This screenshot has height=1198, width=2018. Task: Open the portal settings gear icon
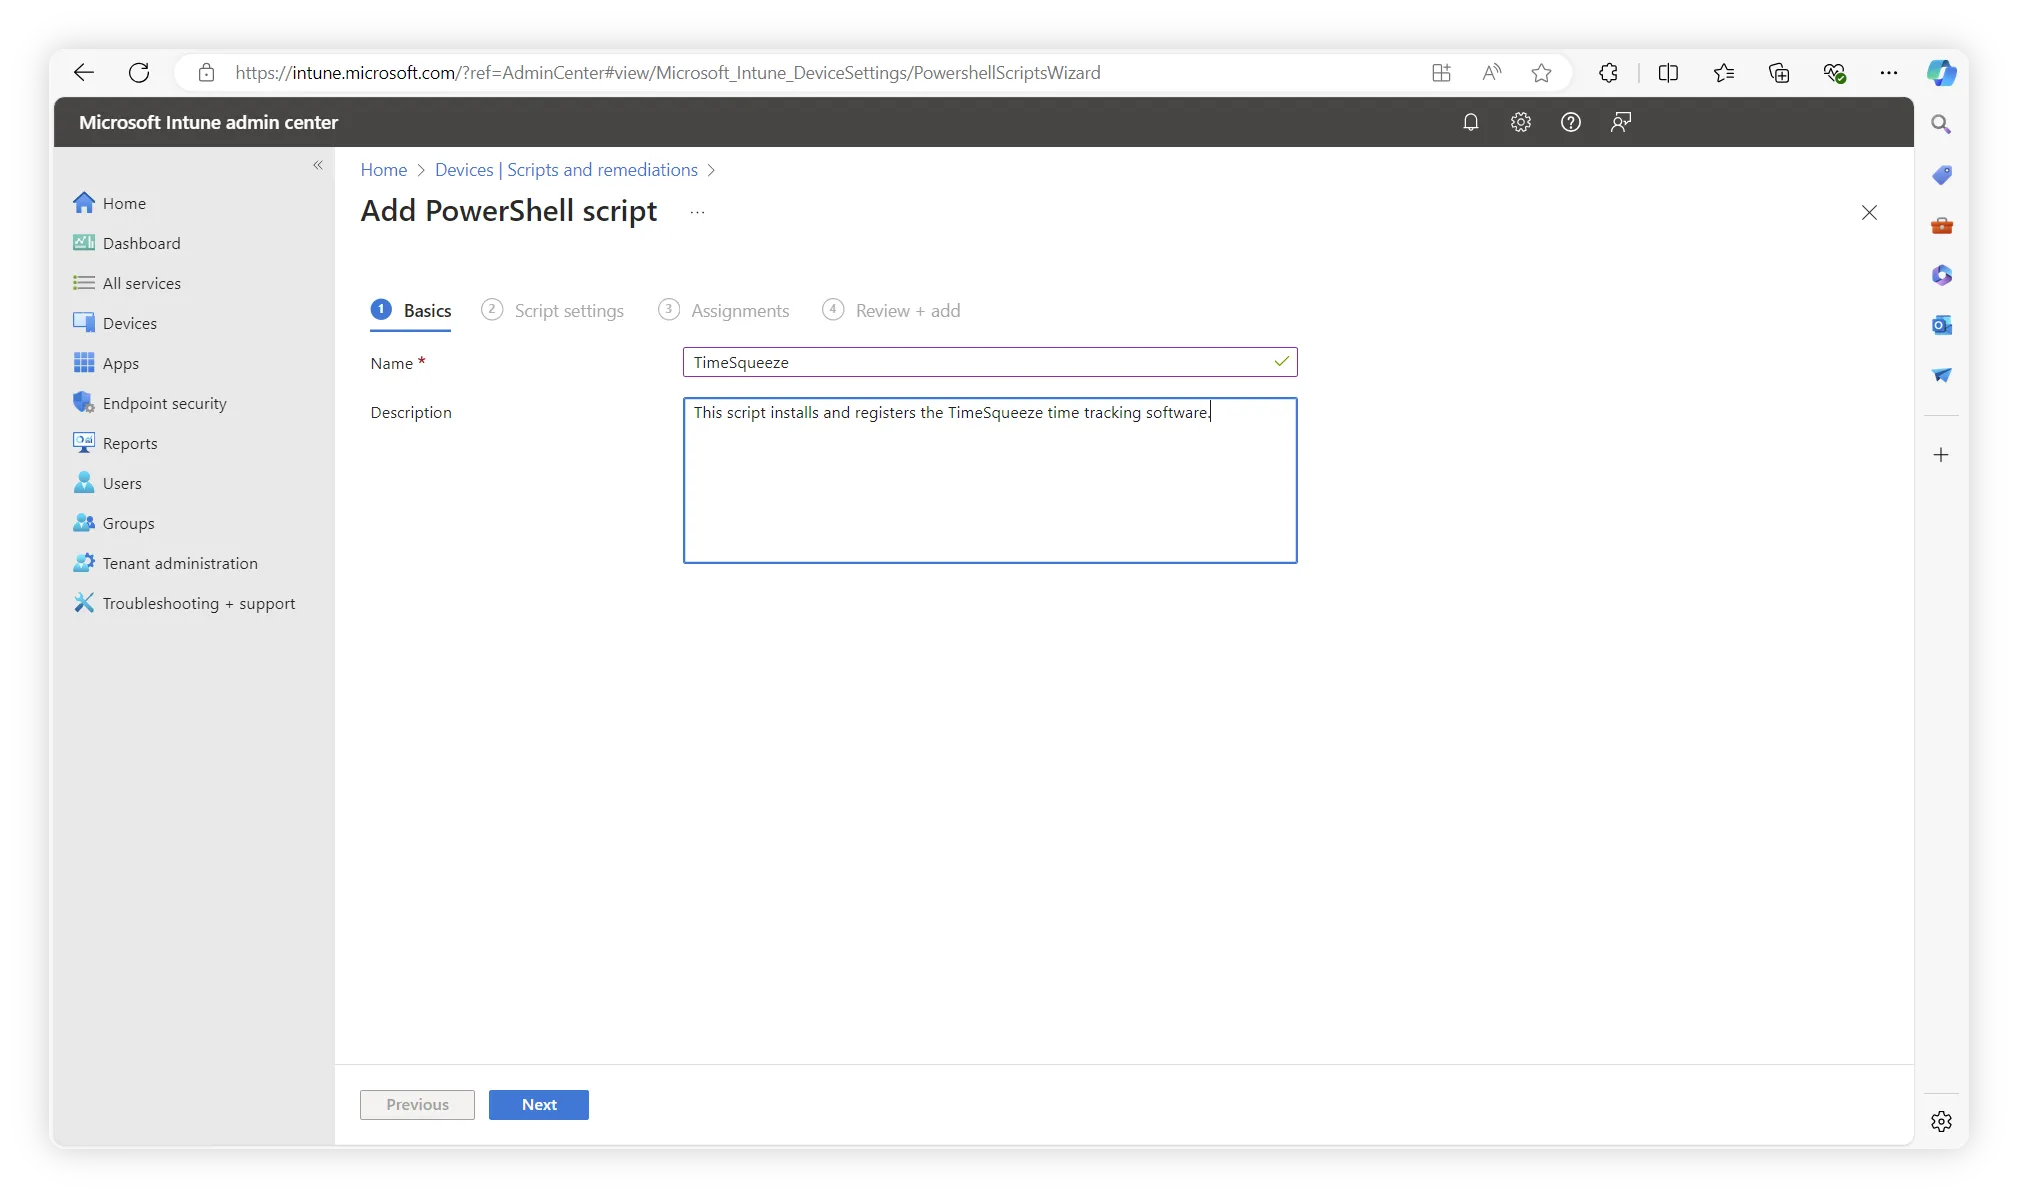tap(1520, 122)
